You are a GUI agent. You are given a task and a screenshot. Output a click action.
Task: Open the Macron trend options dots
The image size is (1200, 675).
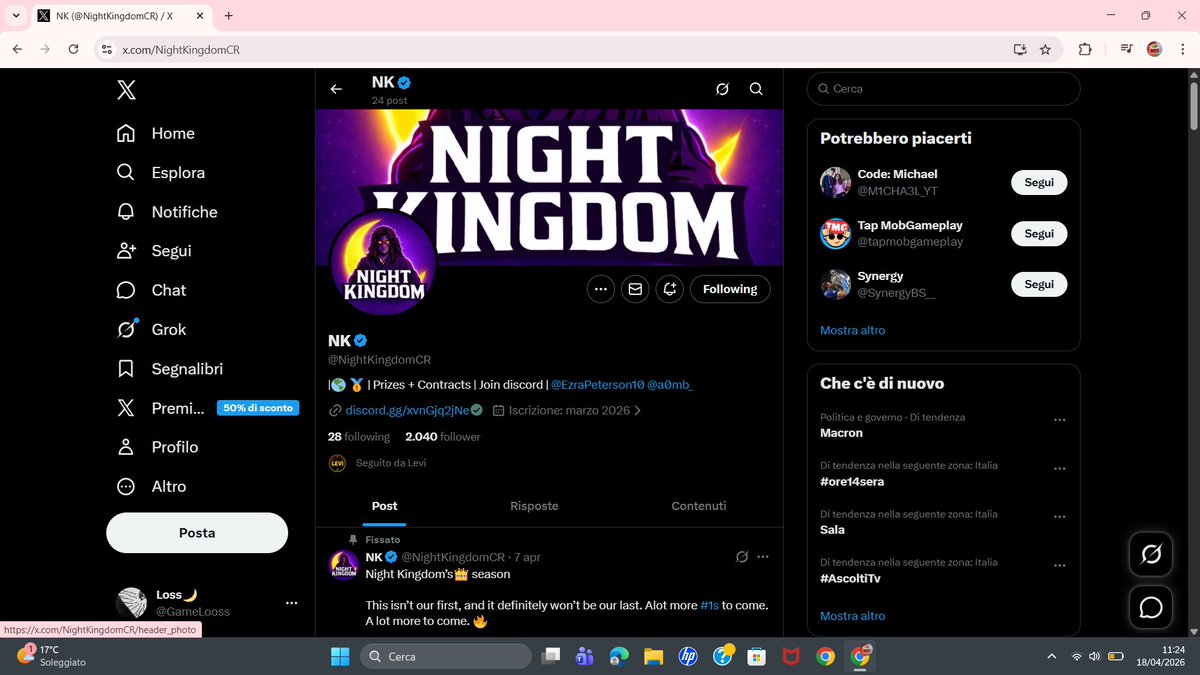pos(1059,420)
